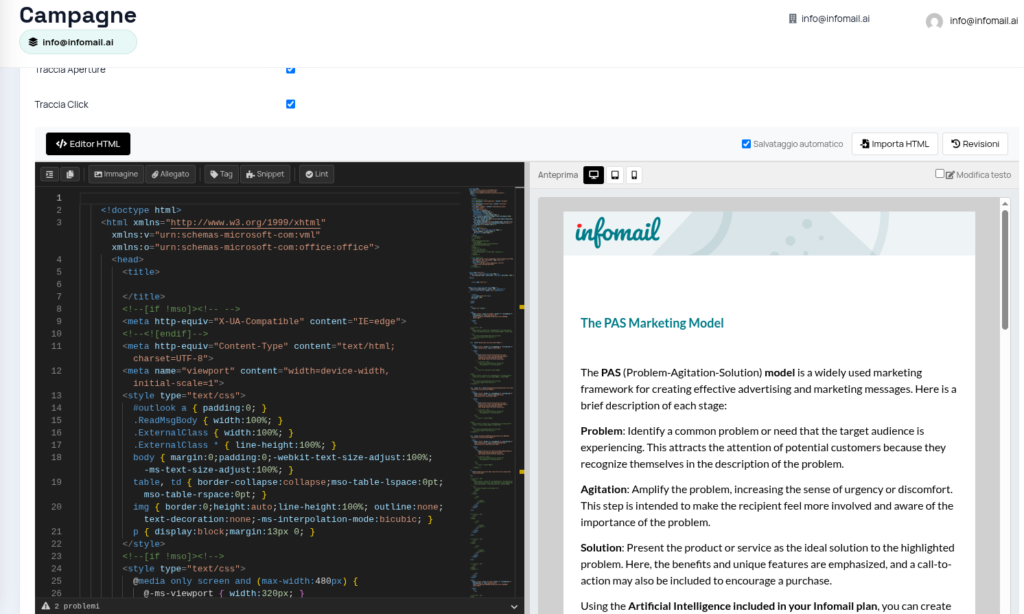
Task: Switch preview to tablet view
Action: [615, 175]
